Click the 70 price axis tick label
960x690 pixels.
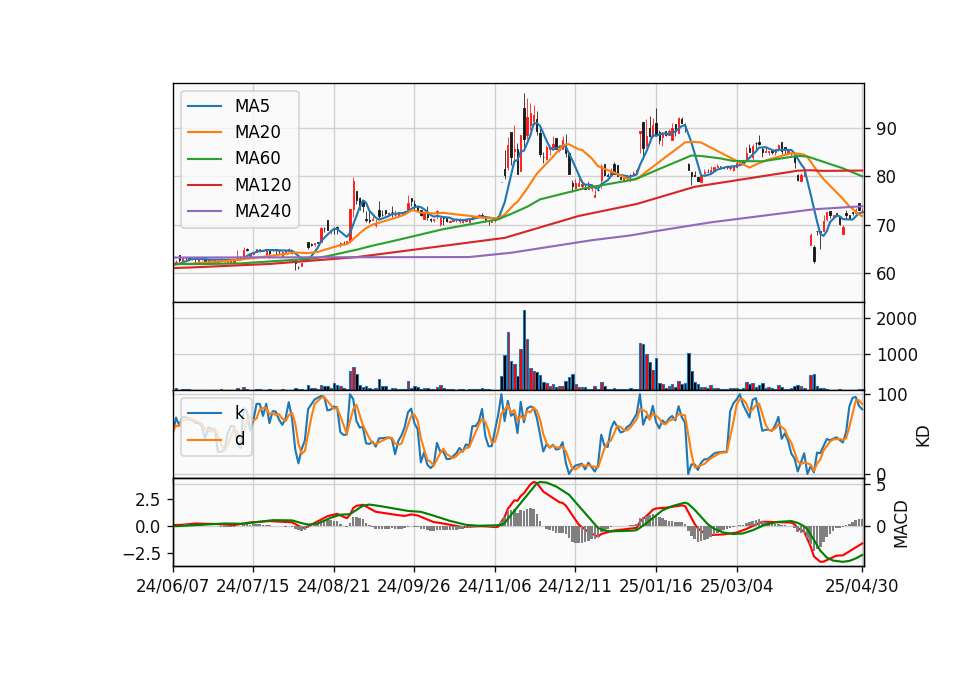pos(886,226)
